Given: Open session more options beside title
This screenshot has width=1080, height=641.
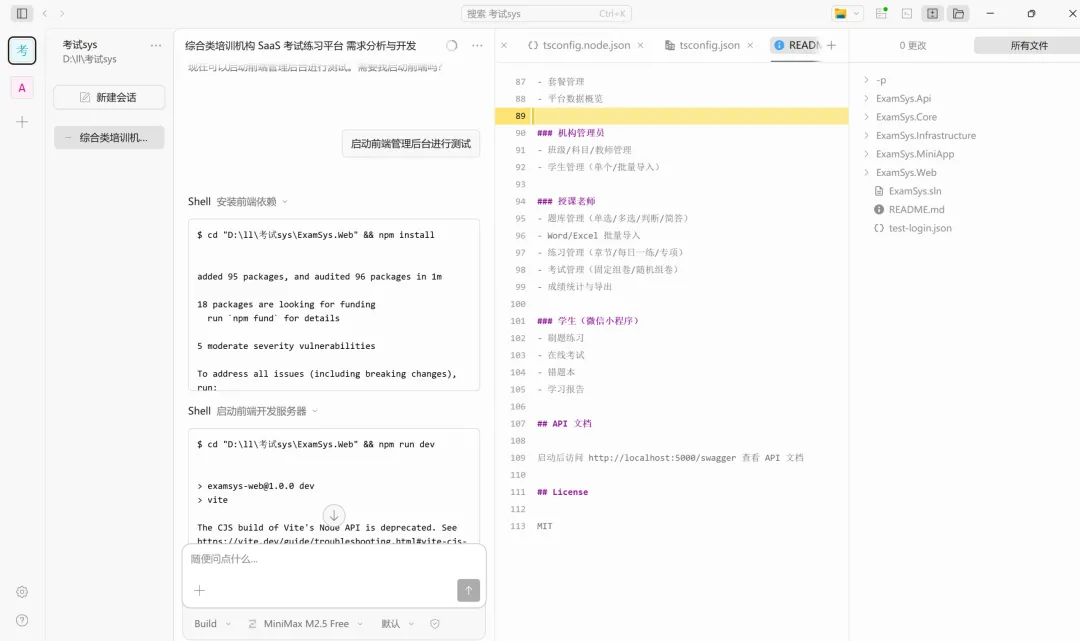Looking at the screenshot, I should tap(477, 45).
